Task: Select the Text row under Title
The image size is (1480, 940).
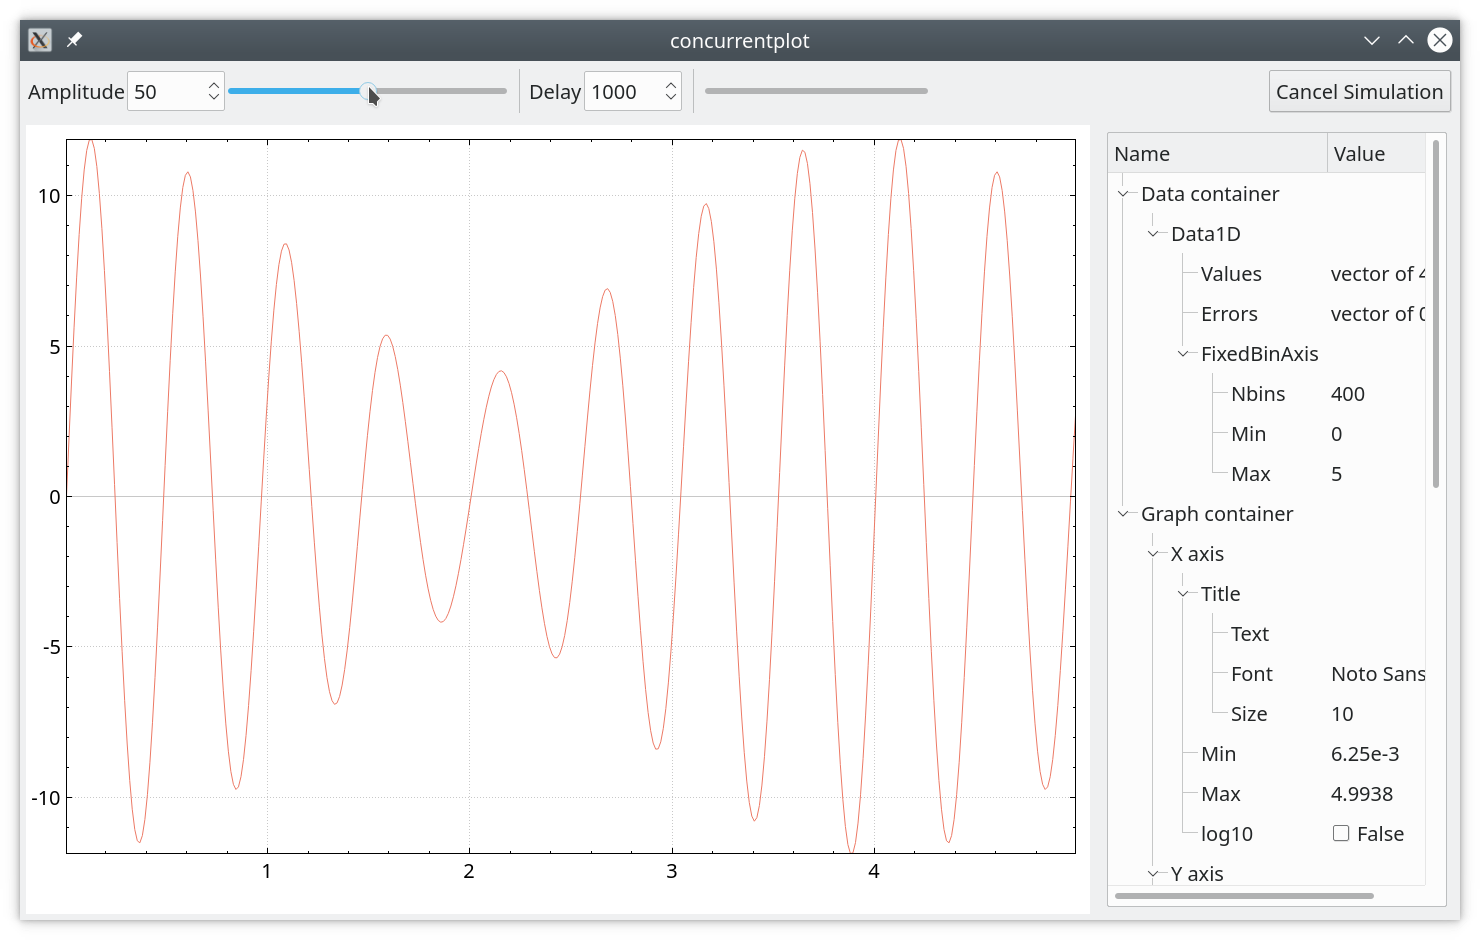Action: click(1268, 634)
